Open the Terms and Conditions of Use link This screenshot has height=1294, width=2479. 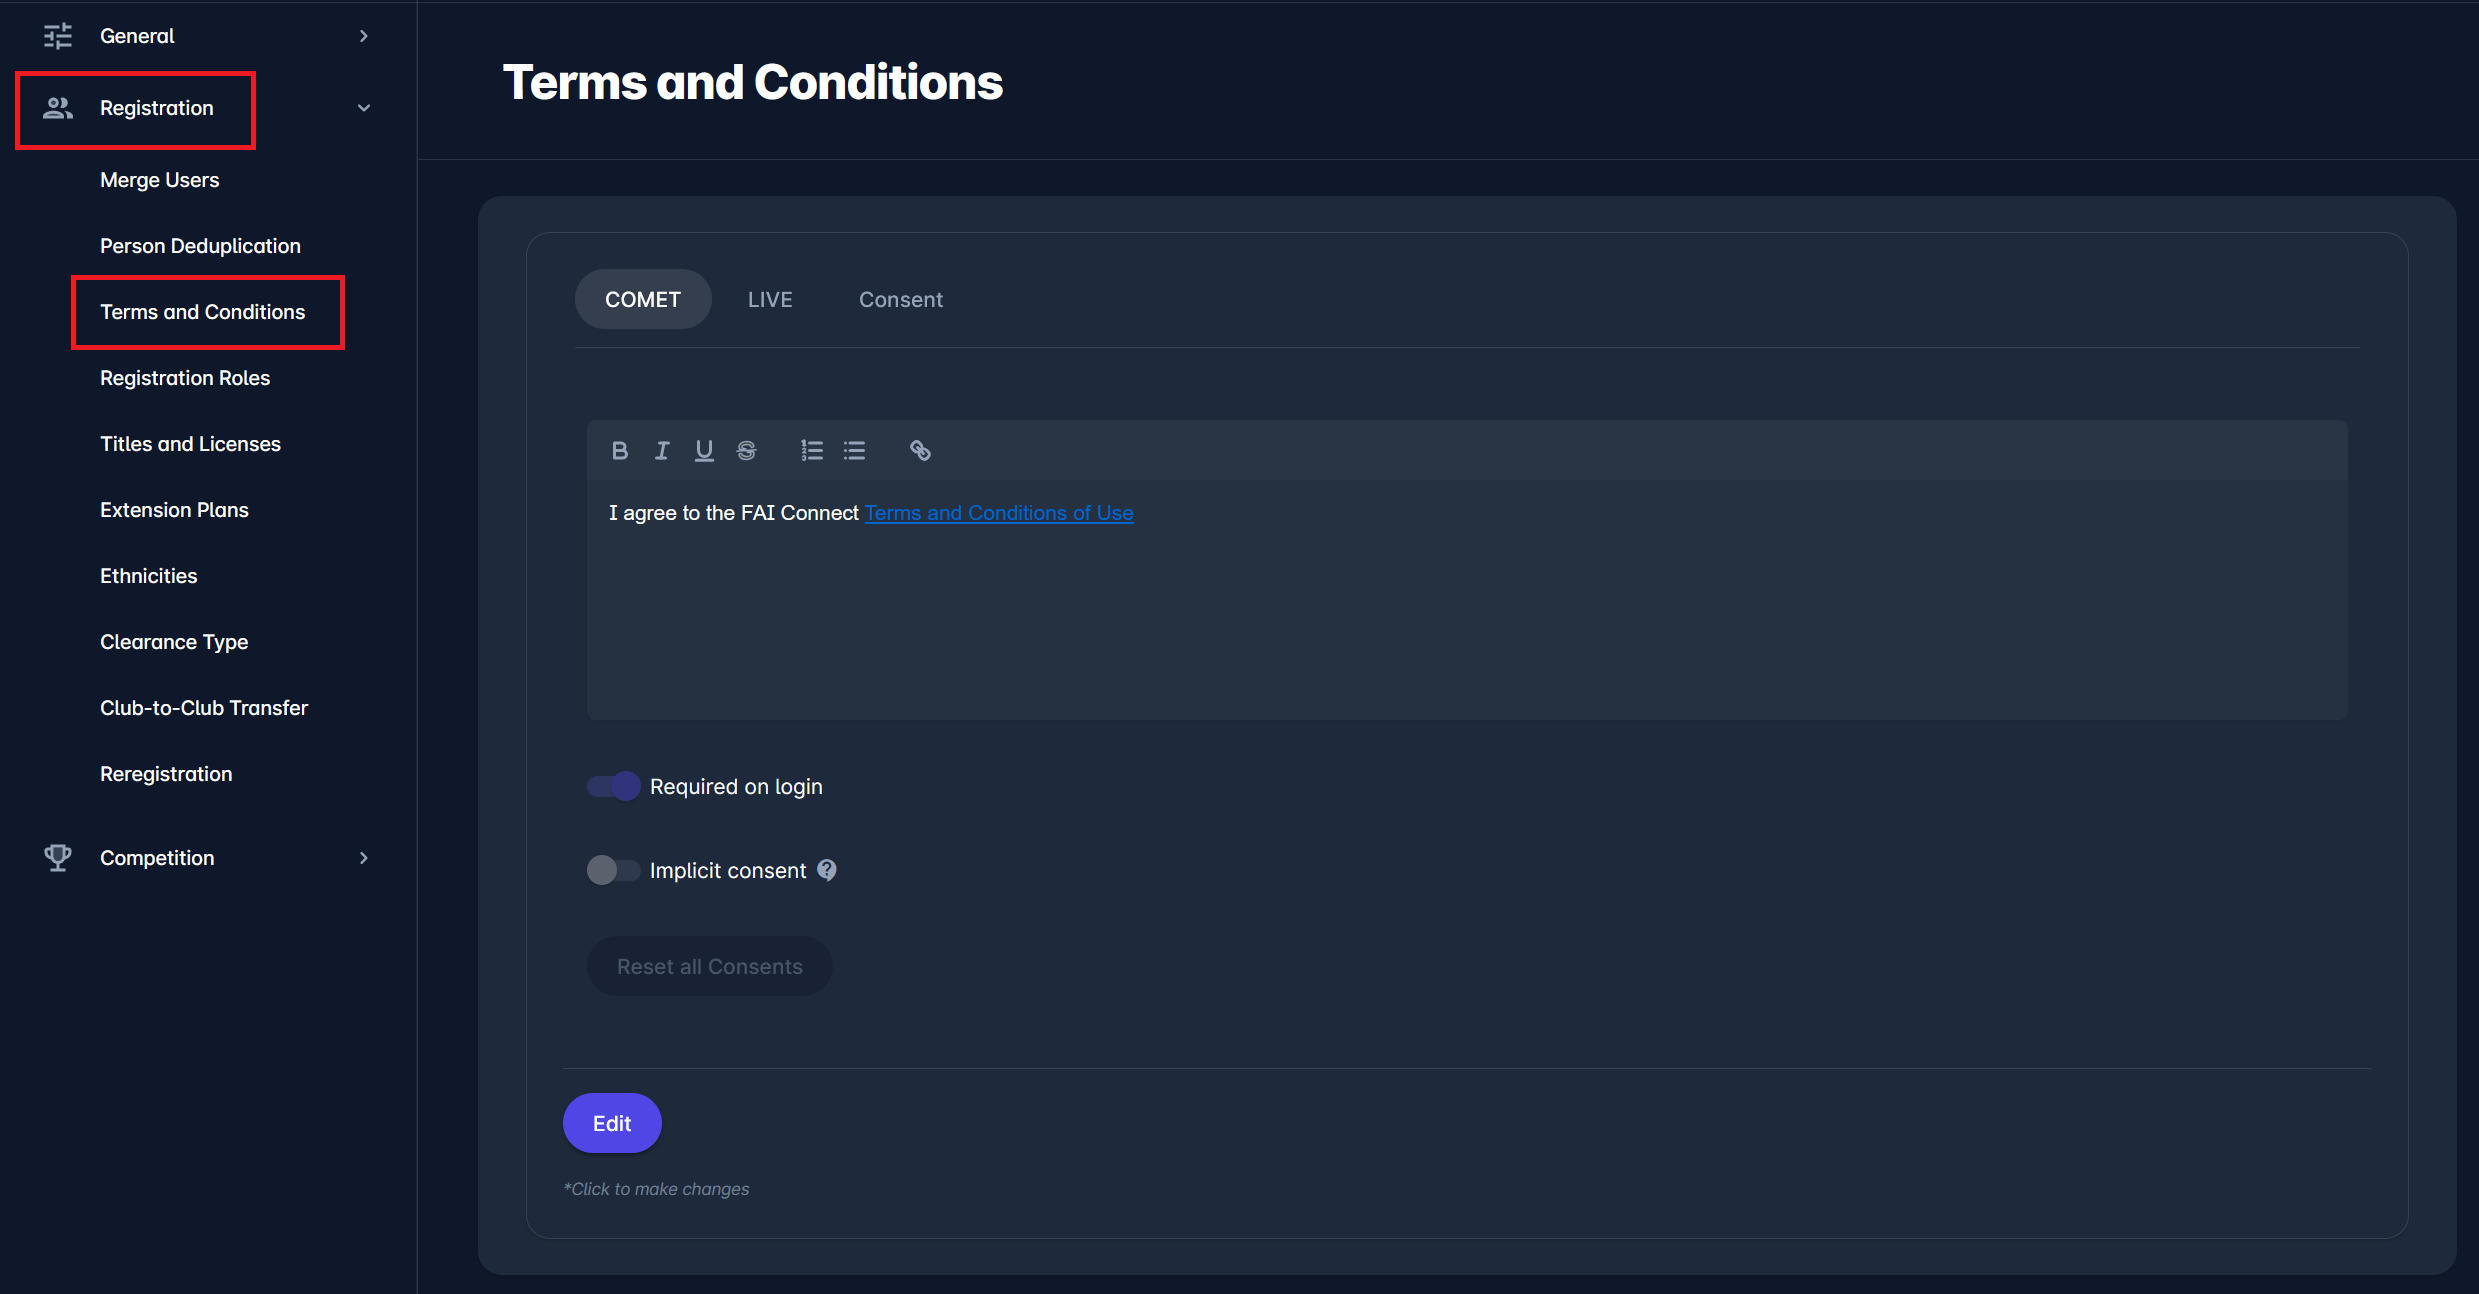[x=998, y=513]
